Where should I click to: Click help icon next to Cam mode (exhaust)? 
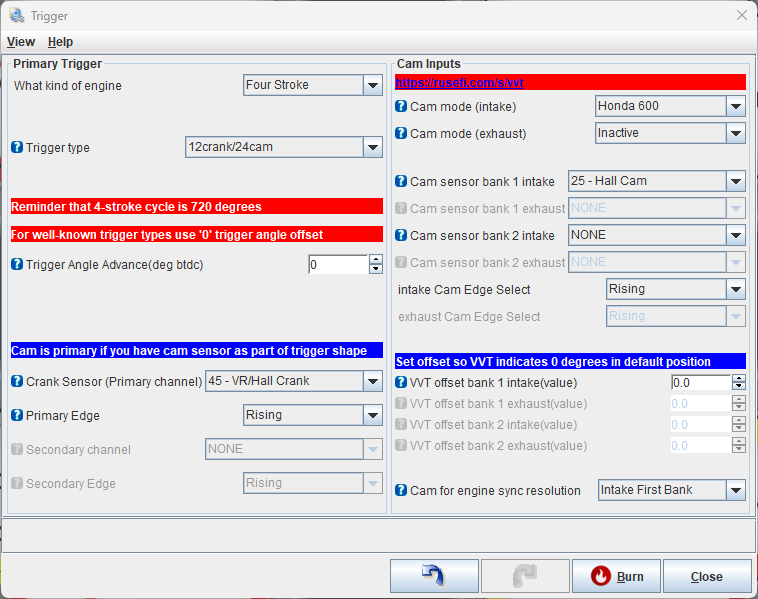pos(401,133)
